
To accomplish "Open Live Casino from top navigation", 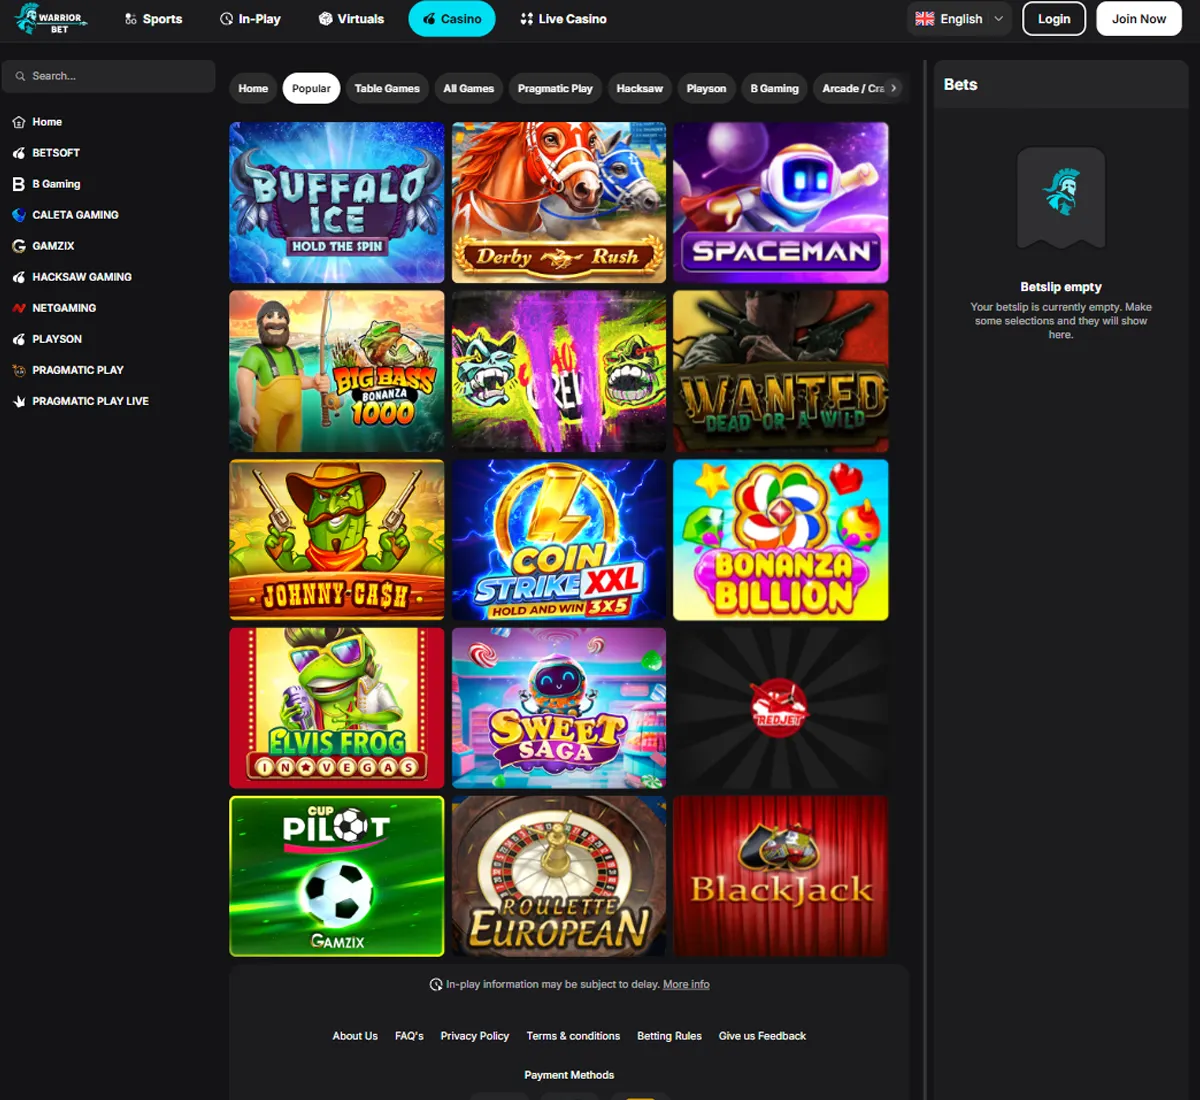I will point(564,19).
